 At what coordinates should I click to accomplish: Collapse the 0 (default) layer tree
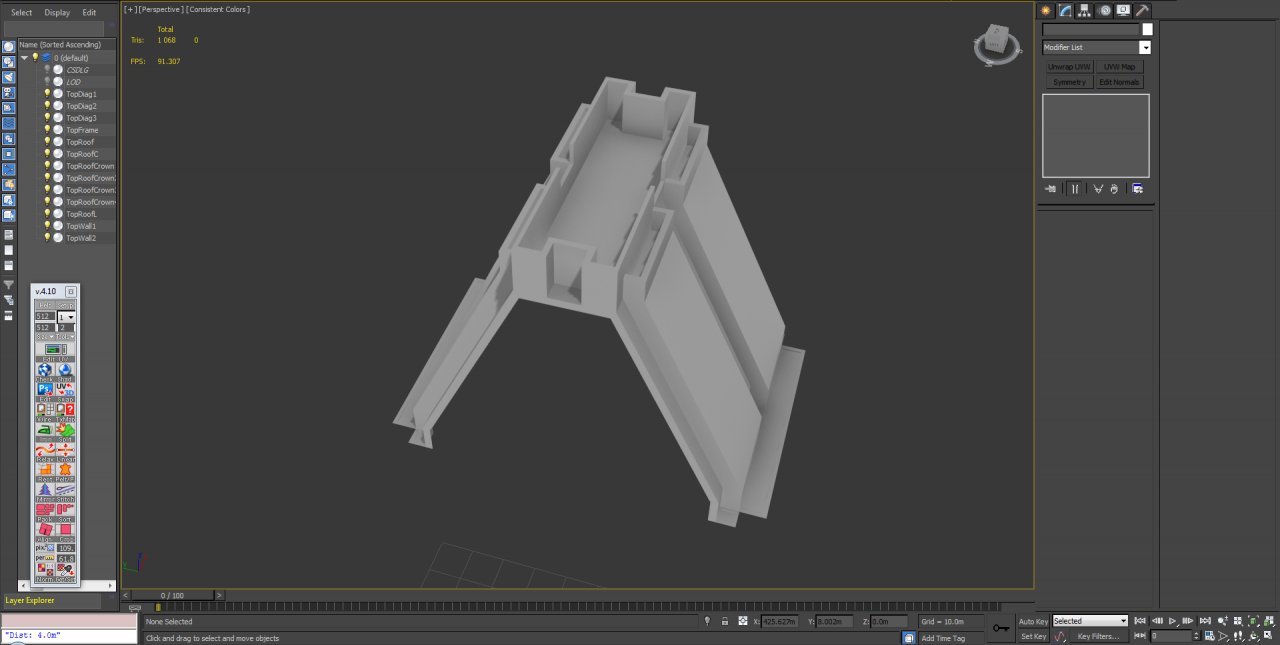click(x=24, y=58)
